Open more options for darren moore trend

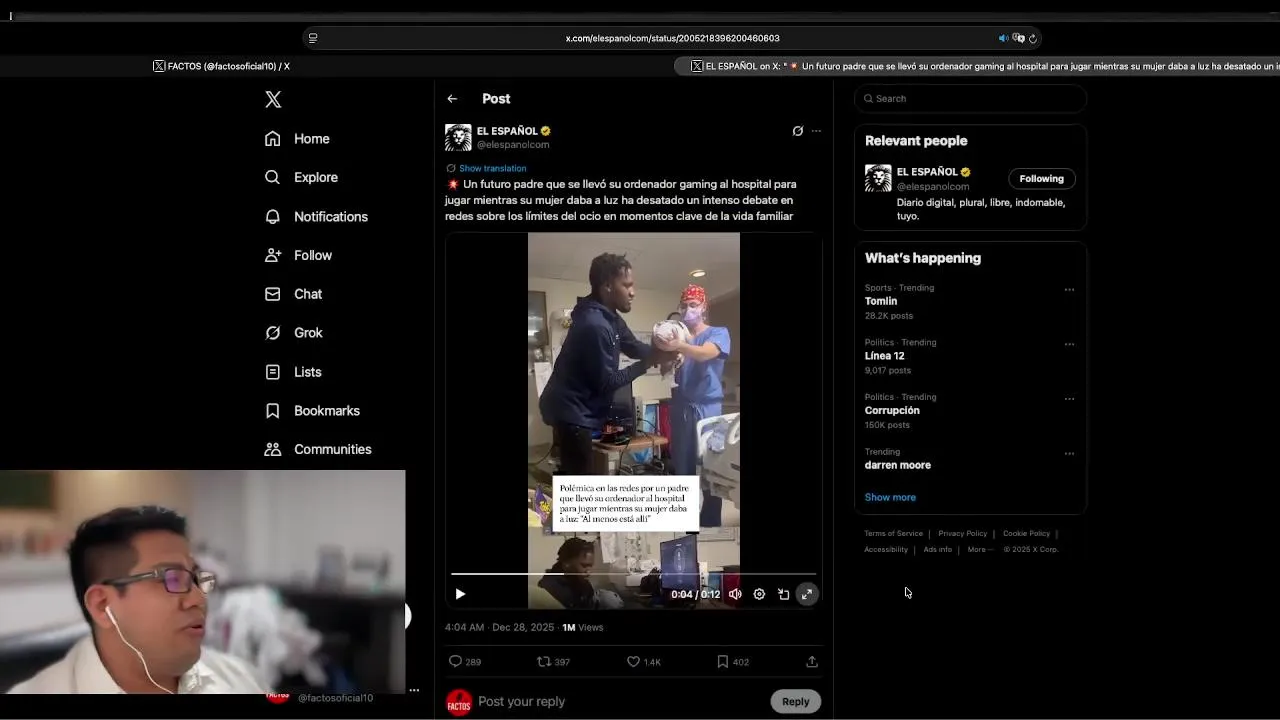(1069, 453)
